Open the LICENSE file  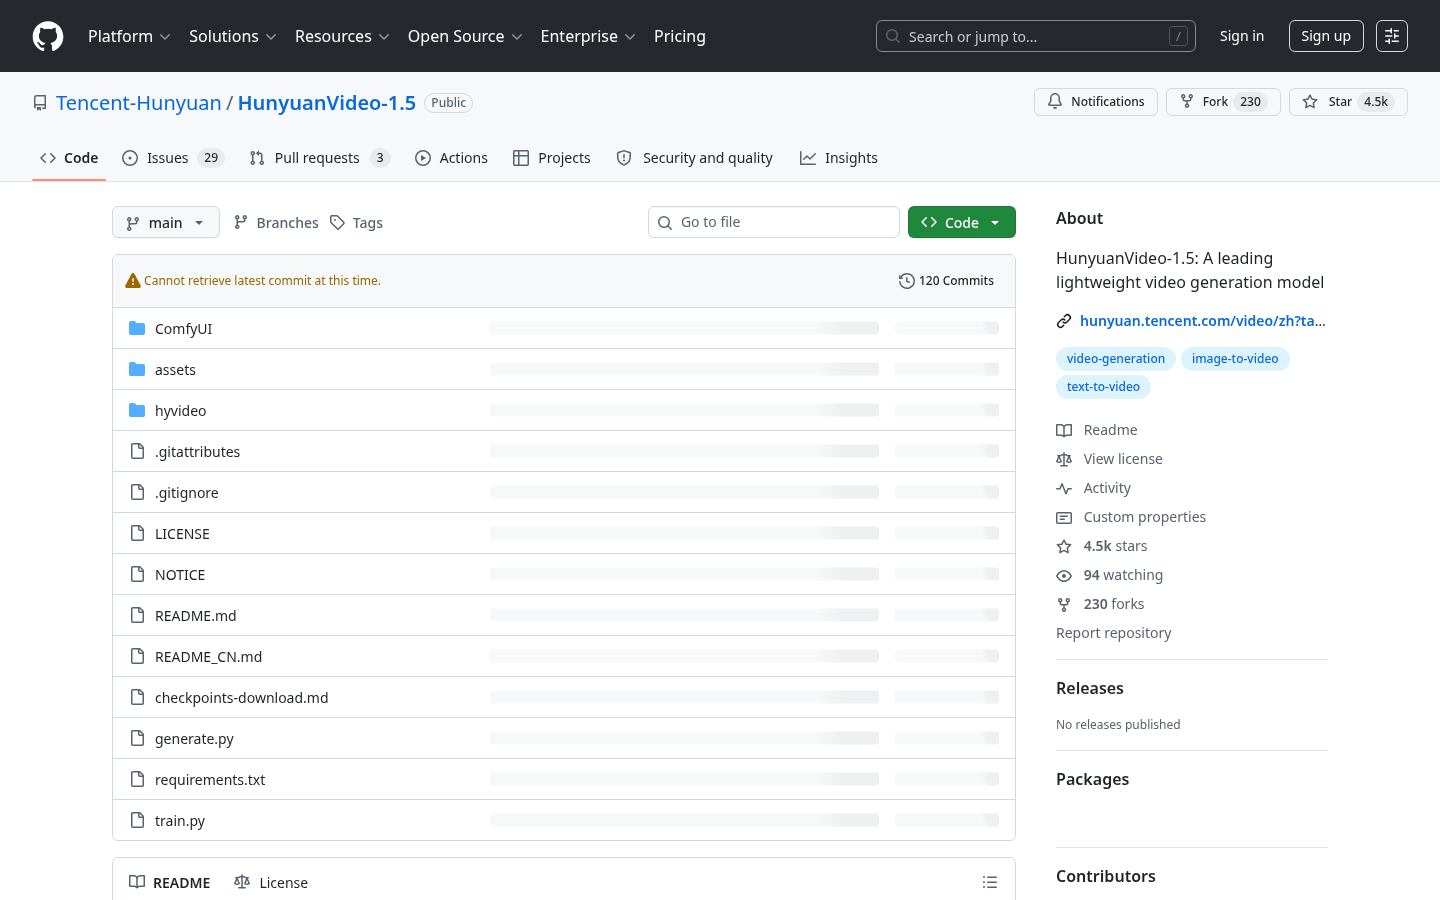pyautogui.click(x=182, y=534)
